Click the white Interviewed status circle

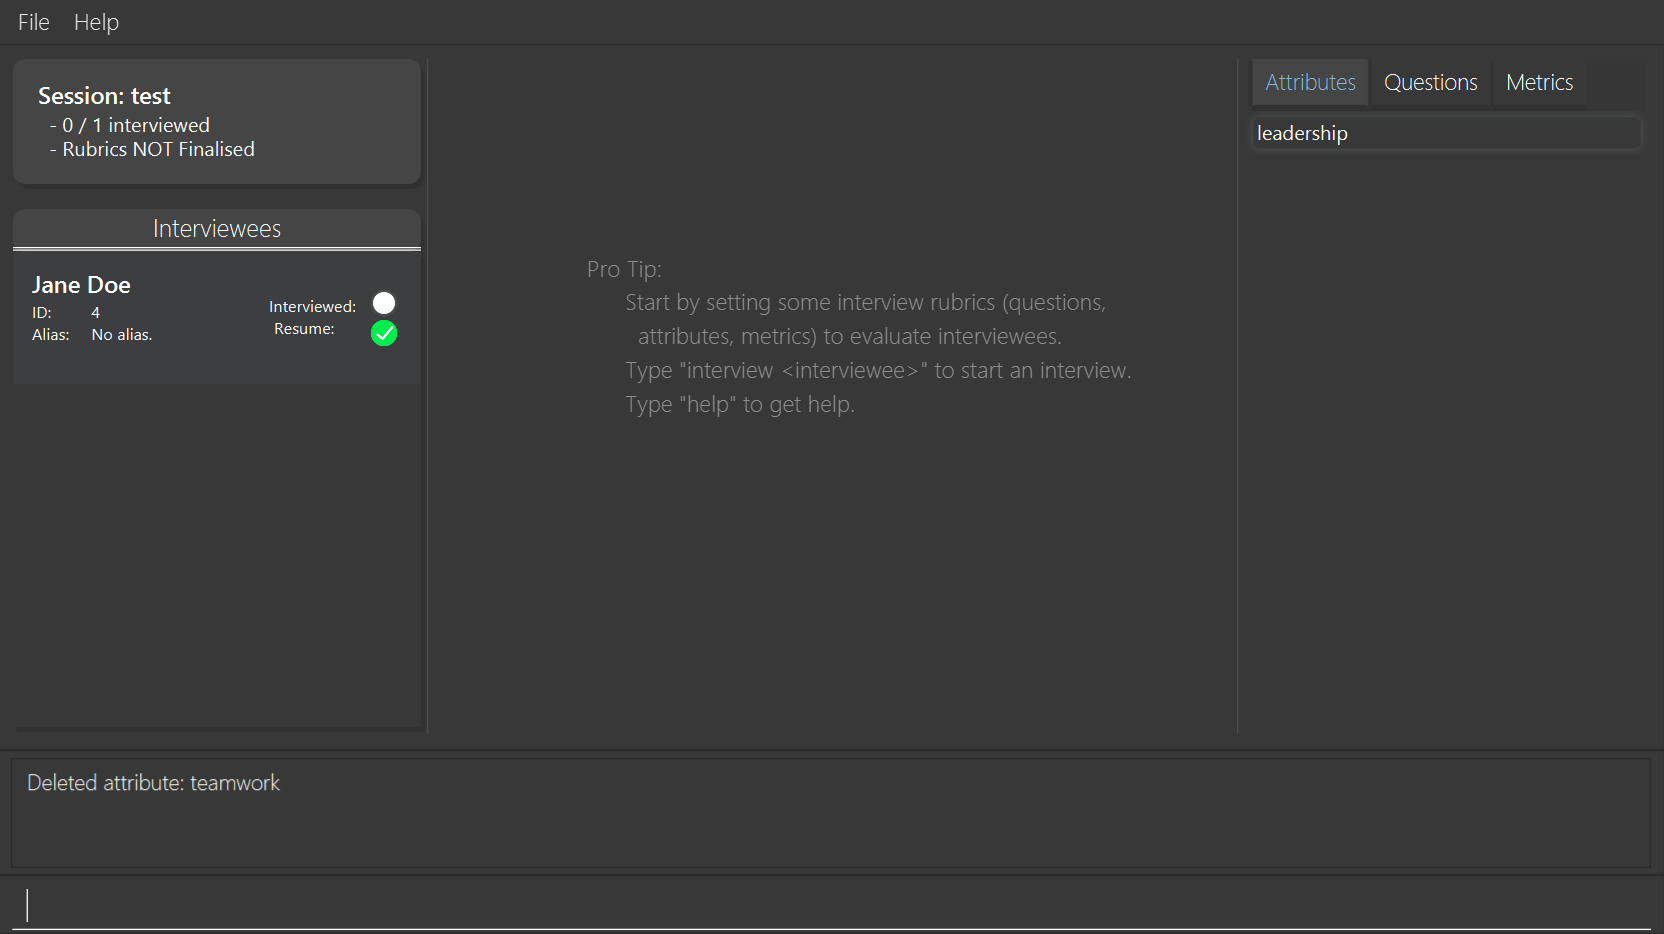[x=384, y=303]
